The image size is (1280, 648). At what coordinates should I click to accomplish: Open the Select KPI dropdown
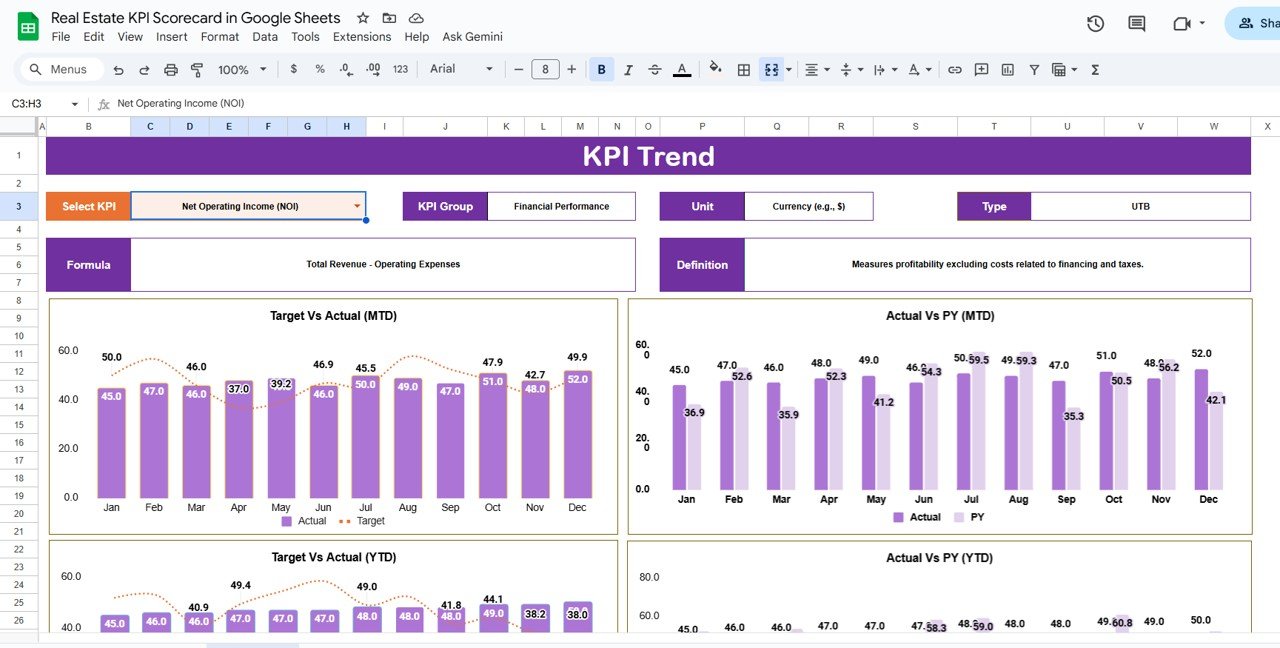355,206
